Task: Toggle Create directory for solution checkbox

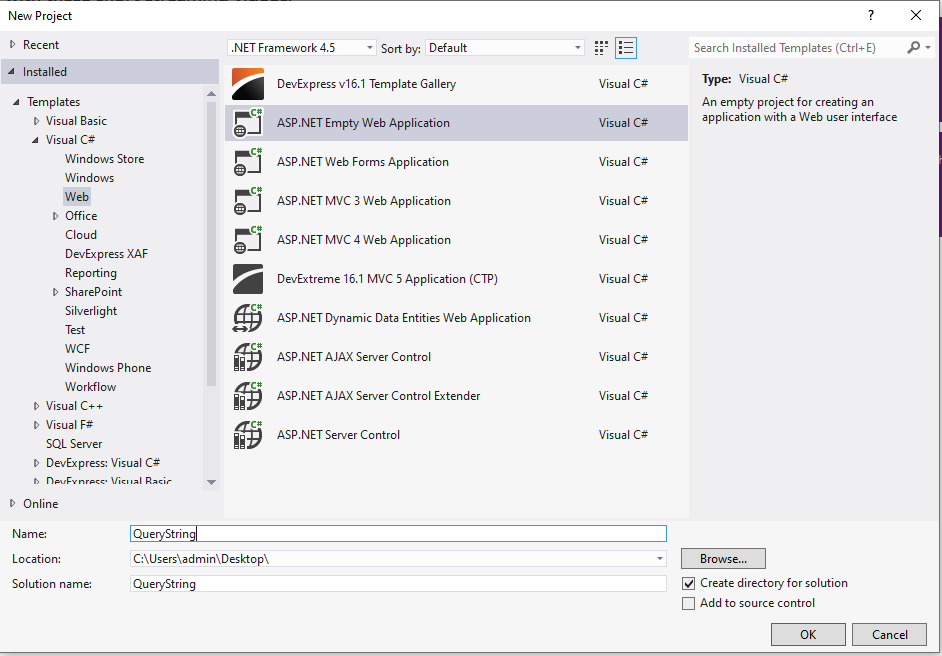Action: coord(688,583)
